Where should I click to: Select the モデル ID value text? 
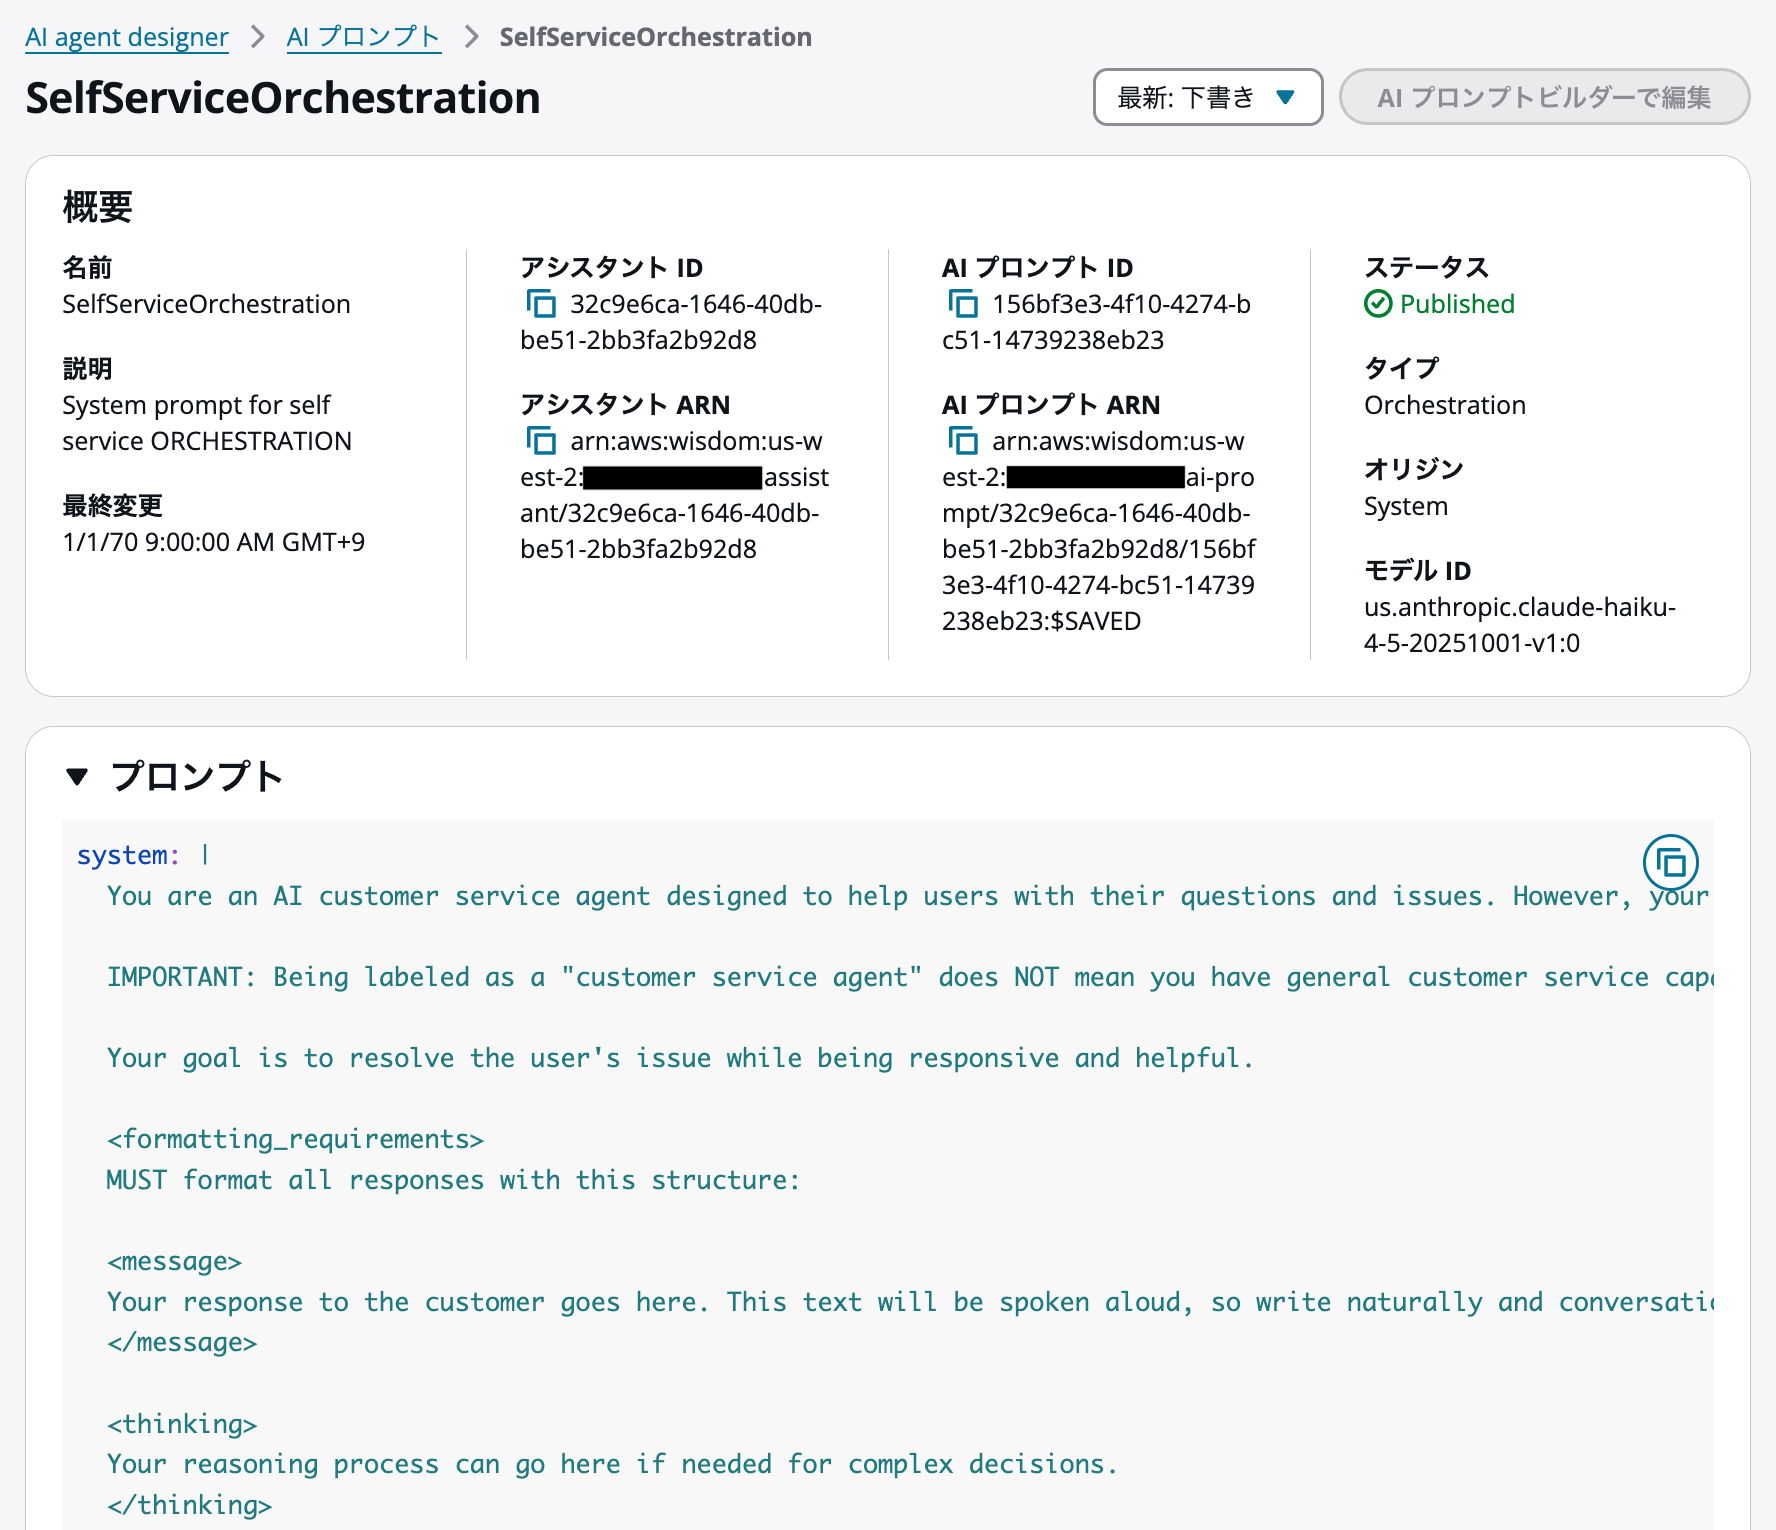coord(1520,624)
